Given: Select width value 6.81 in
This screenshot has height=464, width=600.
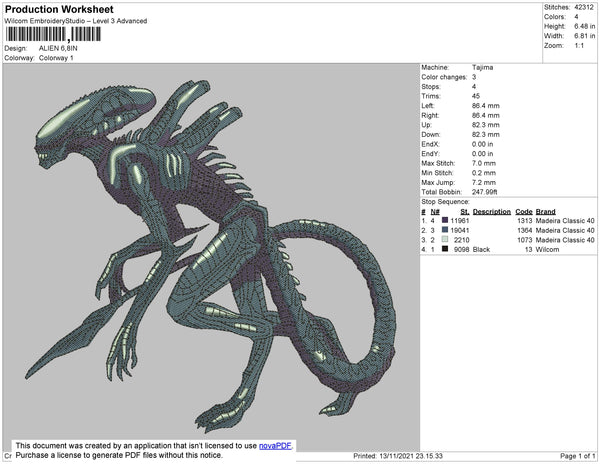Looking at the screenshot, I should point(584,36).
